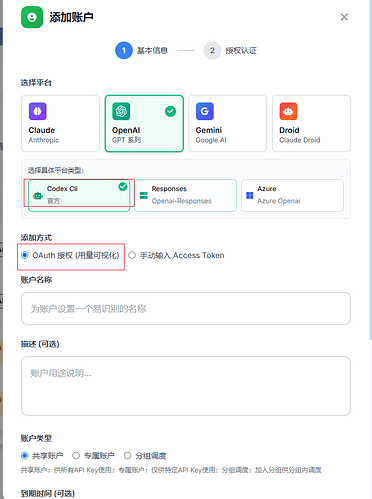Screen dimensions: 372x499
Task: Select the OpenAI GPT platform card
Action: pos(144,123)
